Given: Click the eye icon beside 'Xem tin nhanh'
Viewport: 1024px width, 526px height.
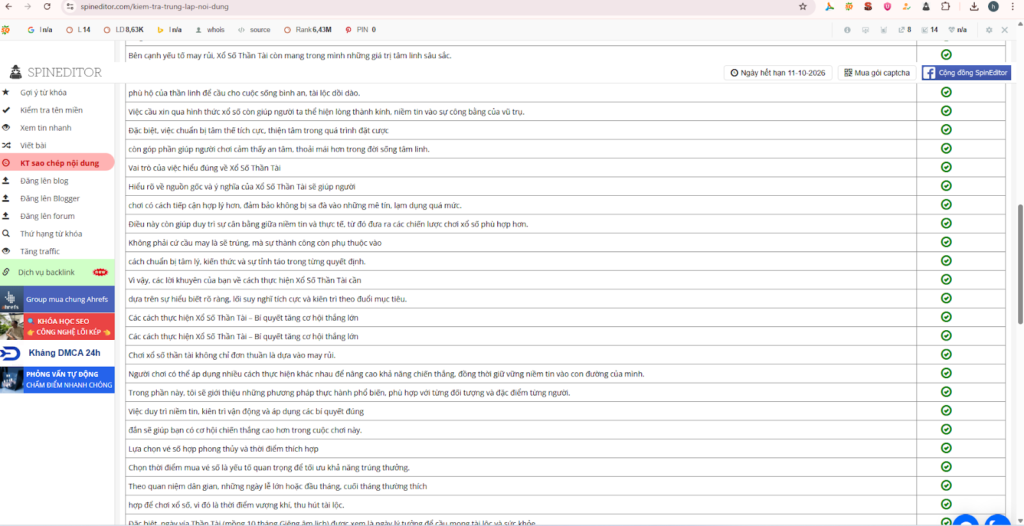Looking at the screenshot, I should 6,127.
